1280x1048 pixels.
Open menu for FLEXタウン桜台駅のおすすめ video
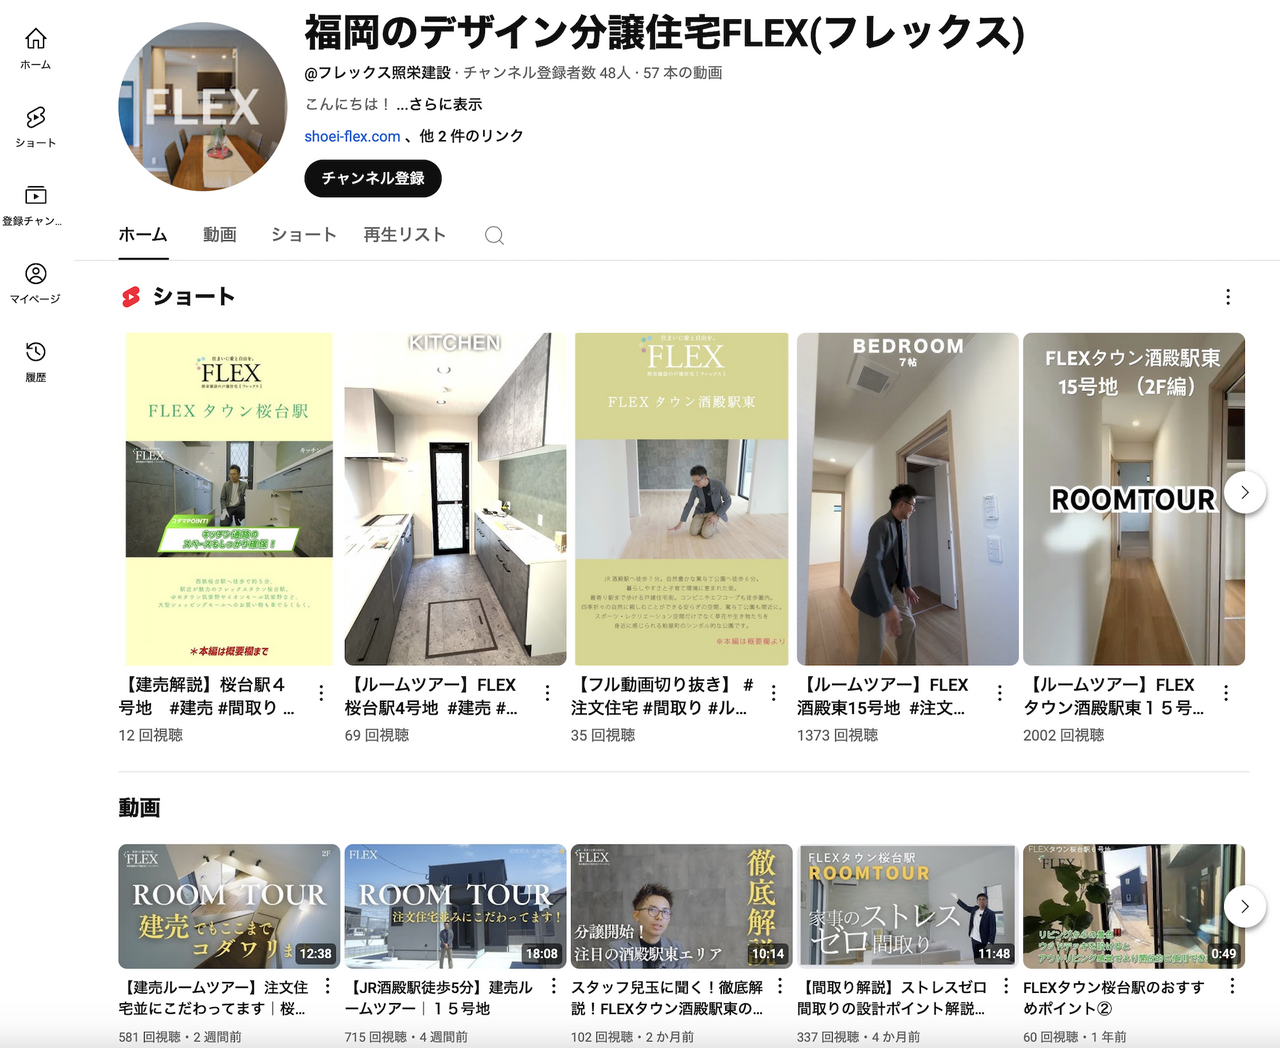(x=1232, y=987)
